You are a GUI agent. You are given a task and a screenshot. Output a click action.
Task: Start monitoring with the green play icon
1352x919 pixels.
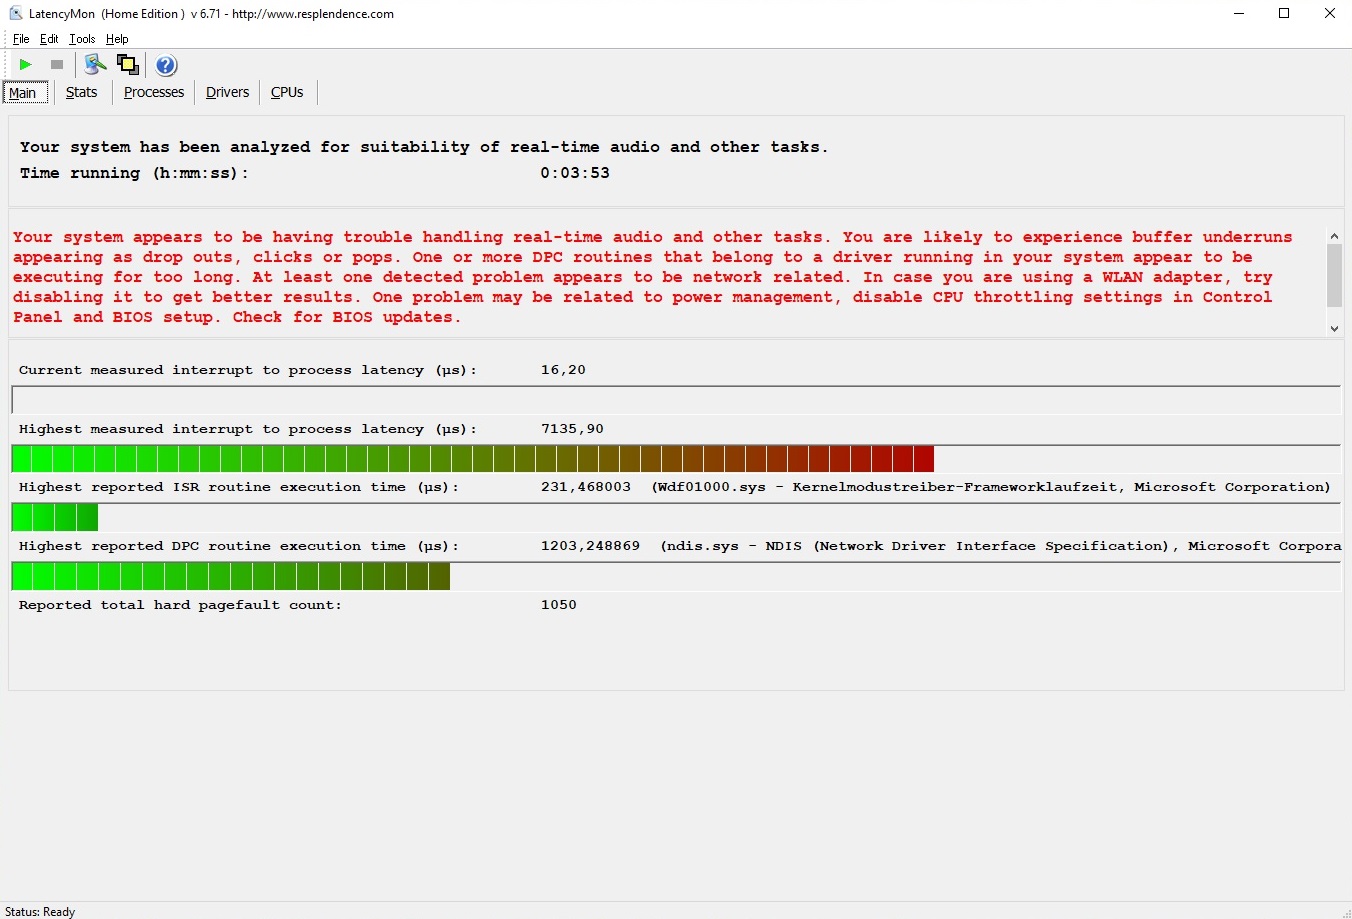coord(25,65)
